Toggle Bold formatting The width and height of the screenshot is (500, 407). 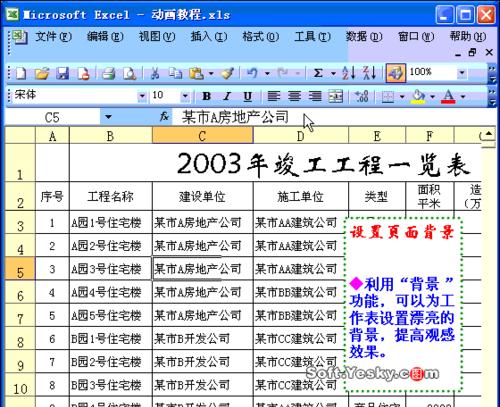coord(207,96)
